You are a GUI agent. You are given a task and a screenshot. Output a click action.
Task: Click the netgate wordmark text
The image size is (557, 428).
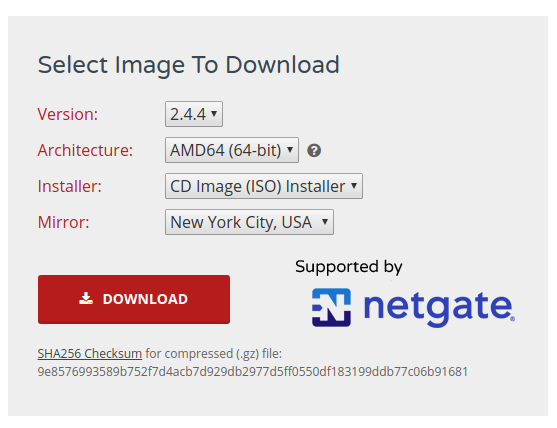(x=439, y=308)
